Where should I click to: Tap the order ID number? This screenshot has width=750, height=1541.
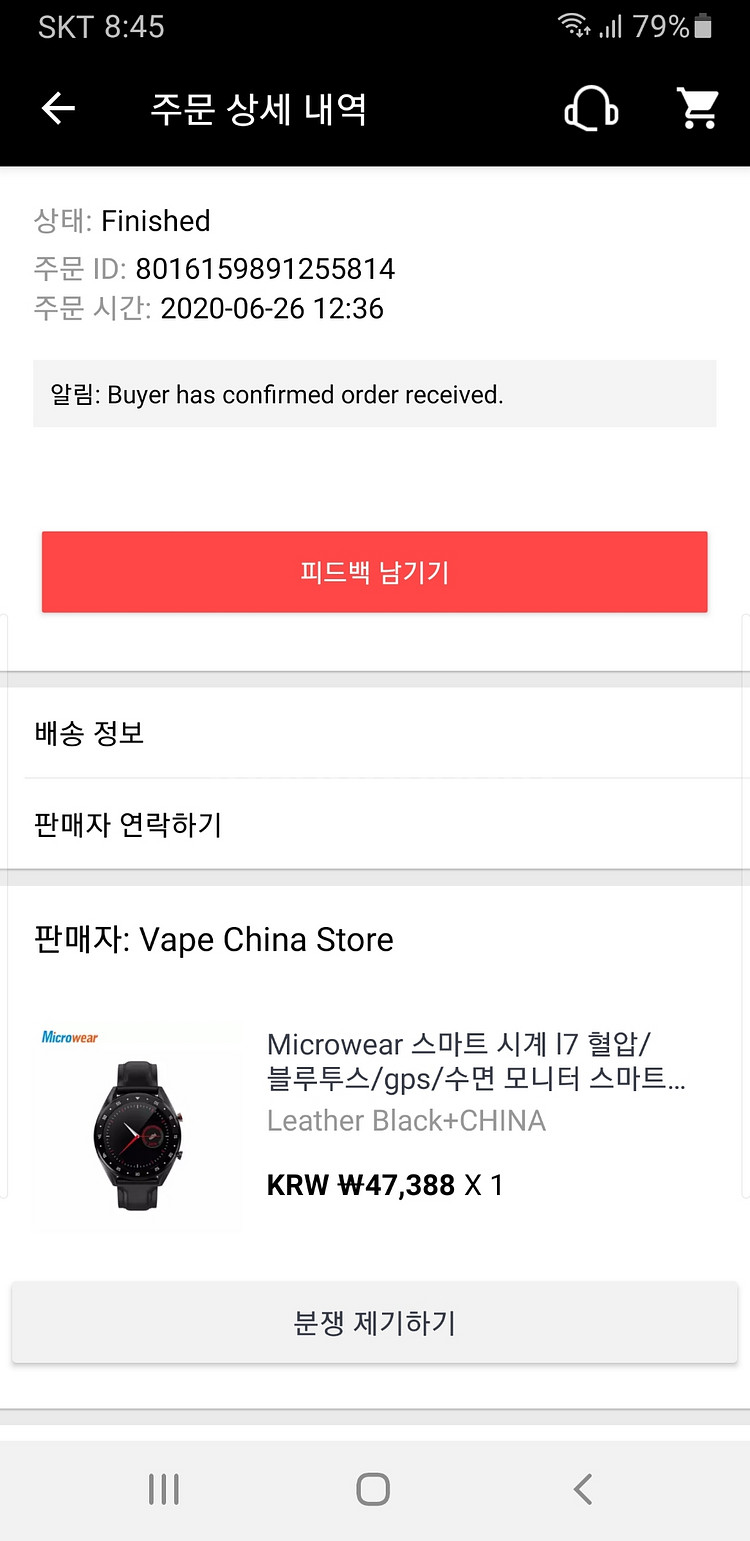(265, 269)
